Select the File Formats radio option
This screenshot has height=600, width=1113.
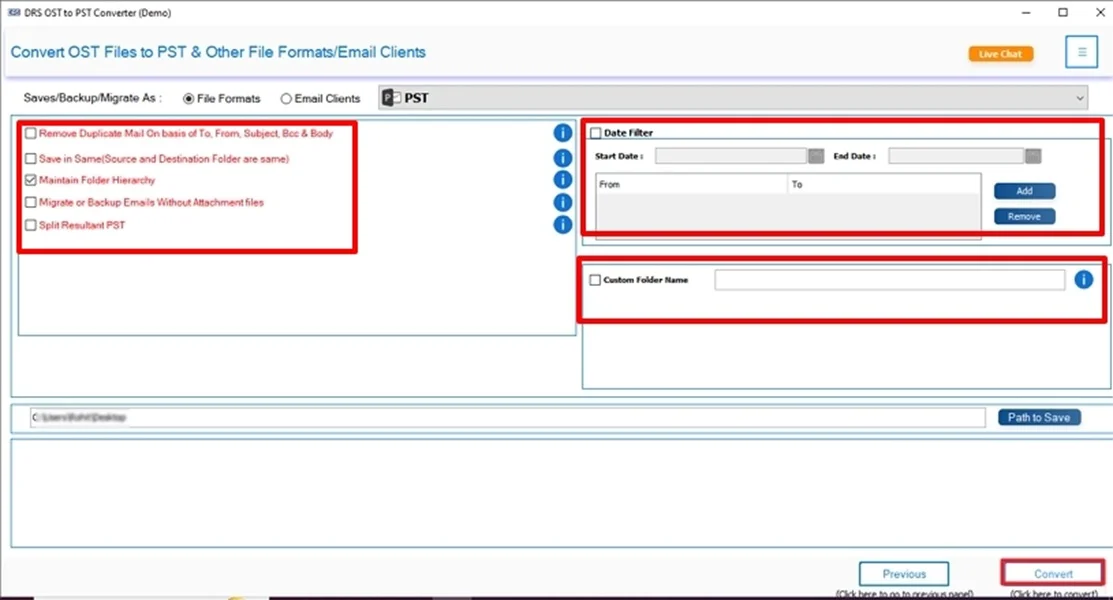point(187,98)
